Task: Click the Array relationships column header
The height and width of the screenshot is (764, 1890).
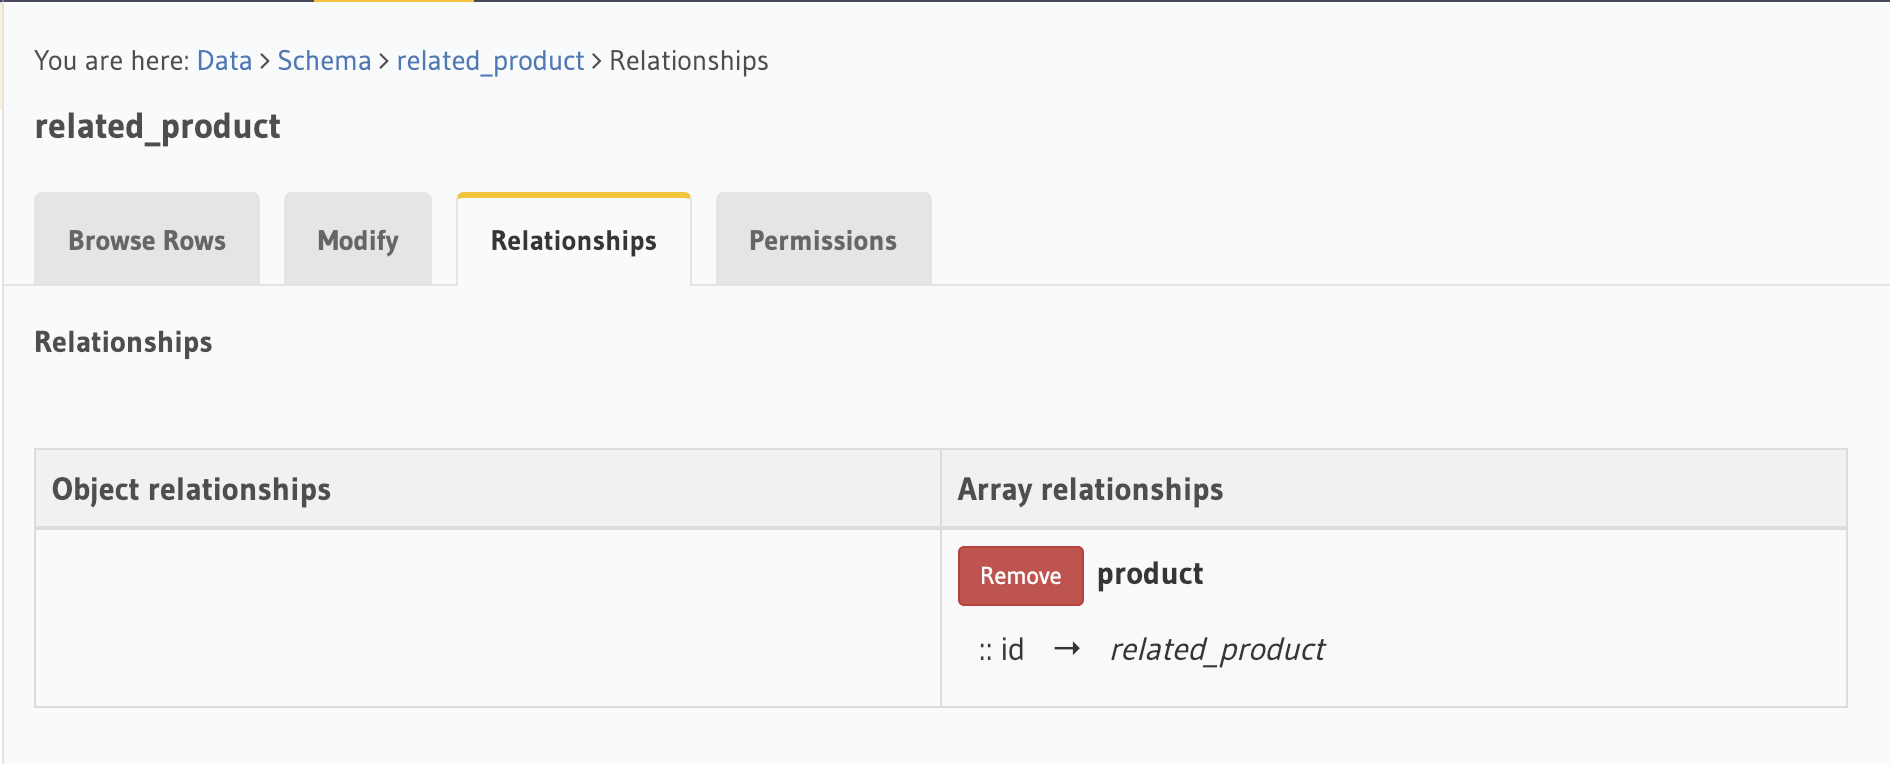Action: (x=1394, y=489)
